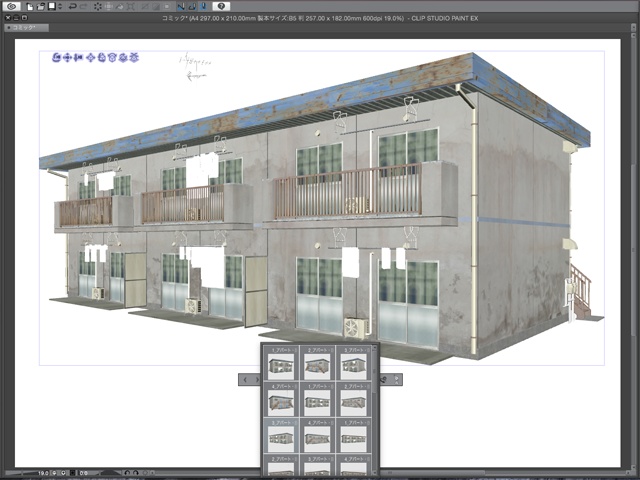This screenshot has height=480, width=640.
Task: Open the Help question mark icon
Action: pos(221,6)
